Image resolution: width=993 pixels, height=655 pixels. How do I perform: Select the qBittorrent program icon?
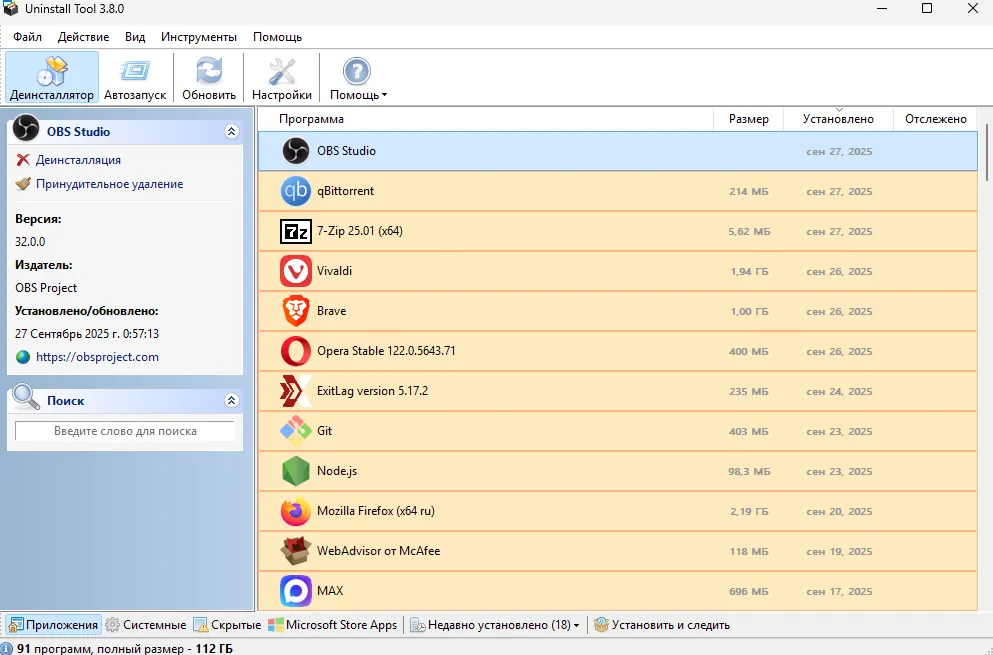pyautogui.click(x=296, y=191)
